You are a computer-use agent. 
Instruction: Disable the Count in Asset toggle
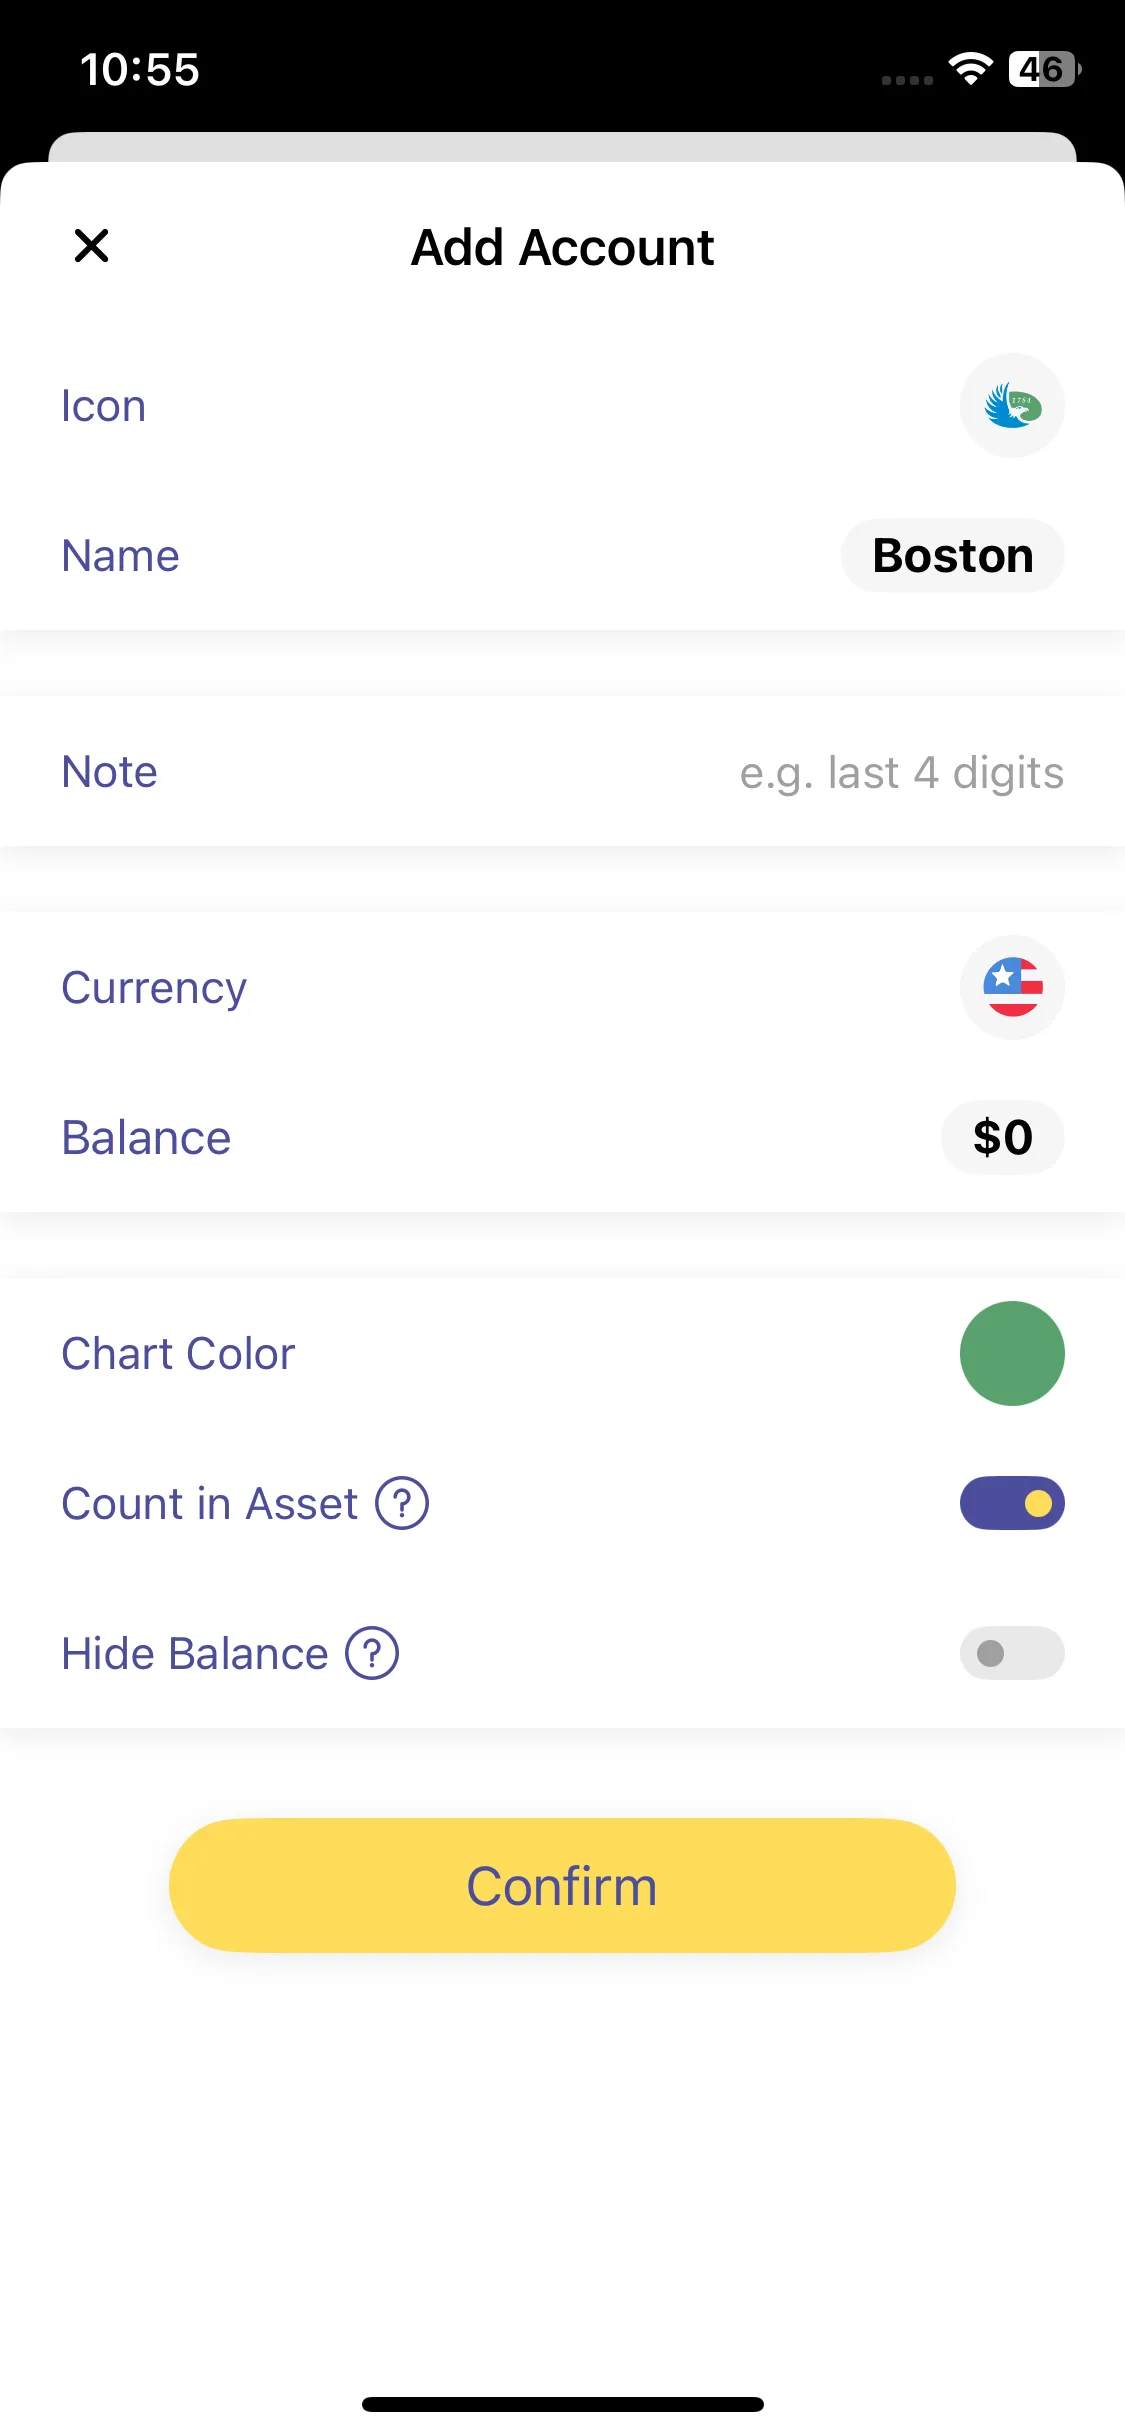(1012, 1503)
